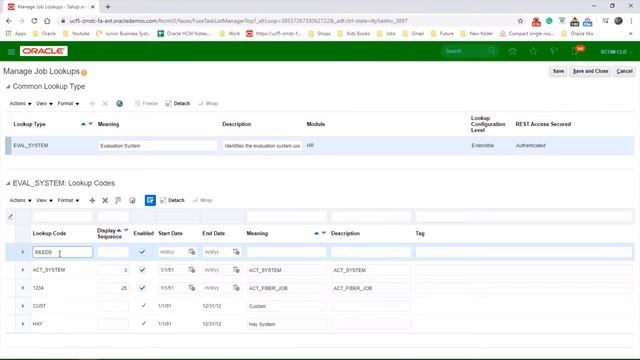Go to the Oracle home icon
The height and width of the screenshot is (360, 640).
(513, 51)
